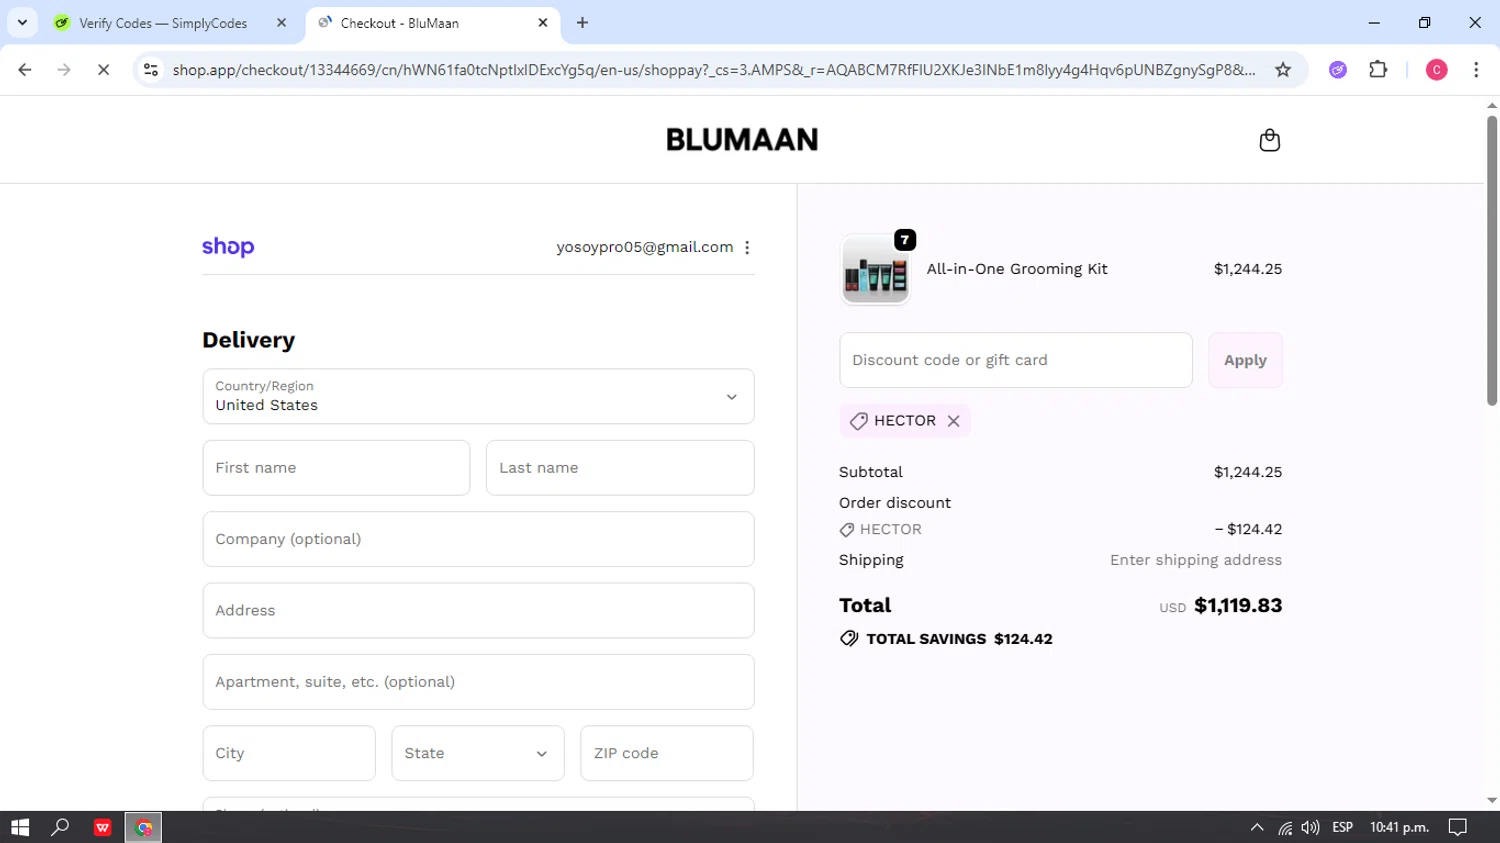This screenshot has height=843, width=1500.
Task: Click the Shop logo
Action: coord(228,247)
